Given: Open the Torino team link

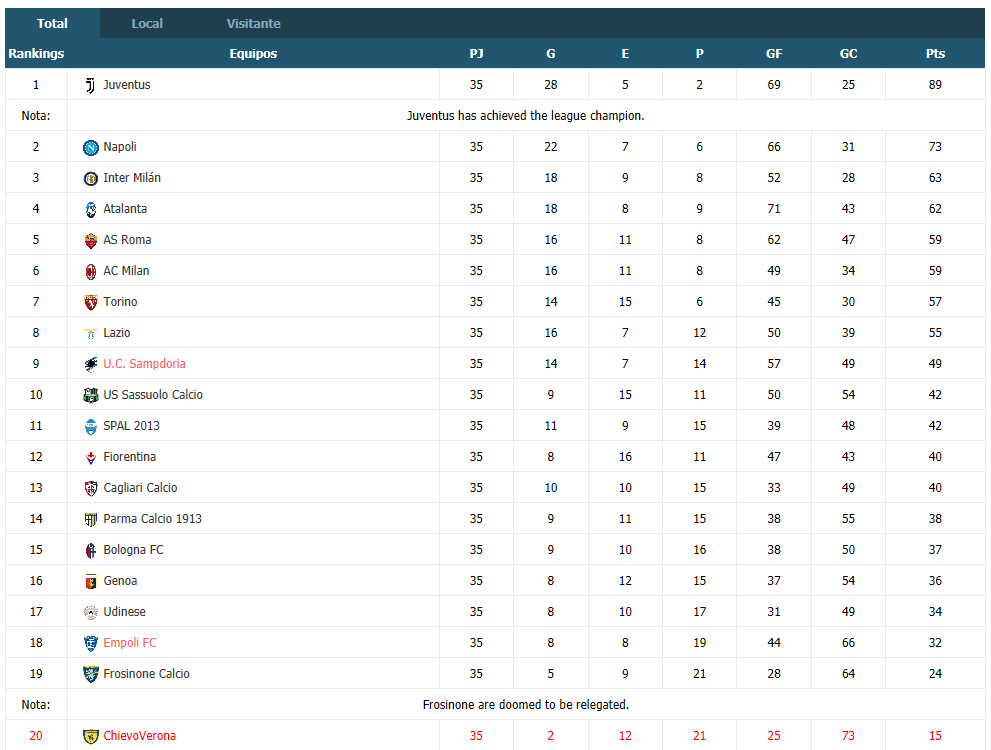Looking at the screenshot, I should [121, 301].
